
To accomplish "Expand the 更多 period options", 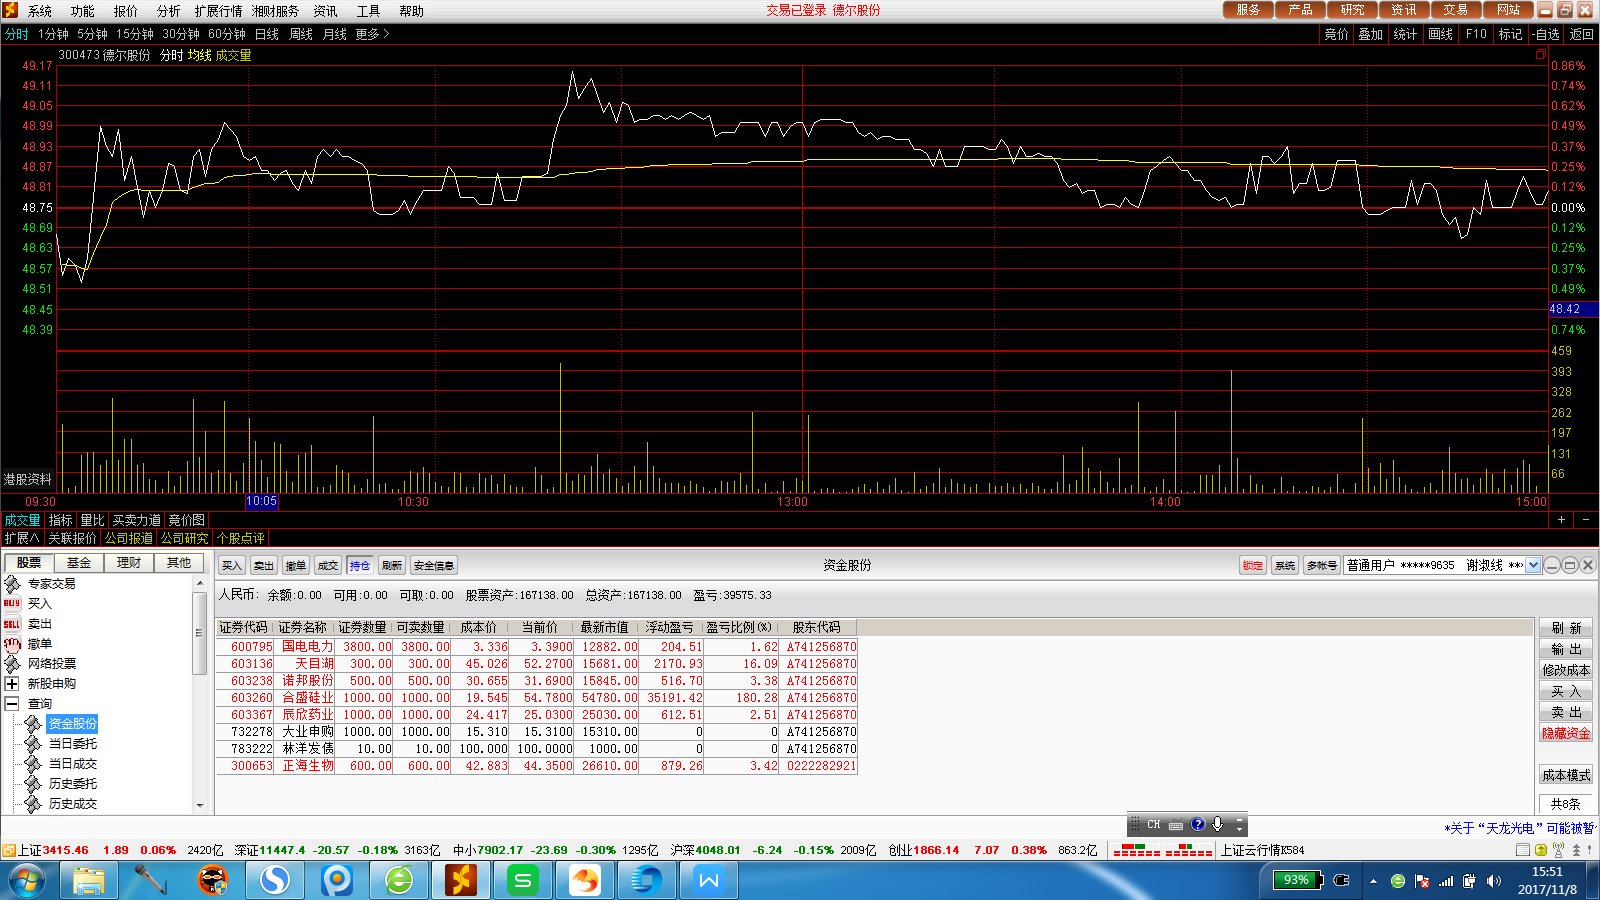I will pyautogui.click(x=372, y=34).
